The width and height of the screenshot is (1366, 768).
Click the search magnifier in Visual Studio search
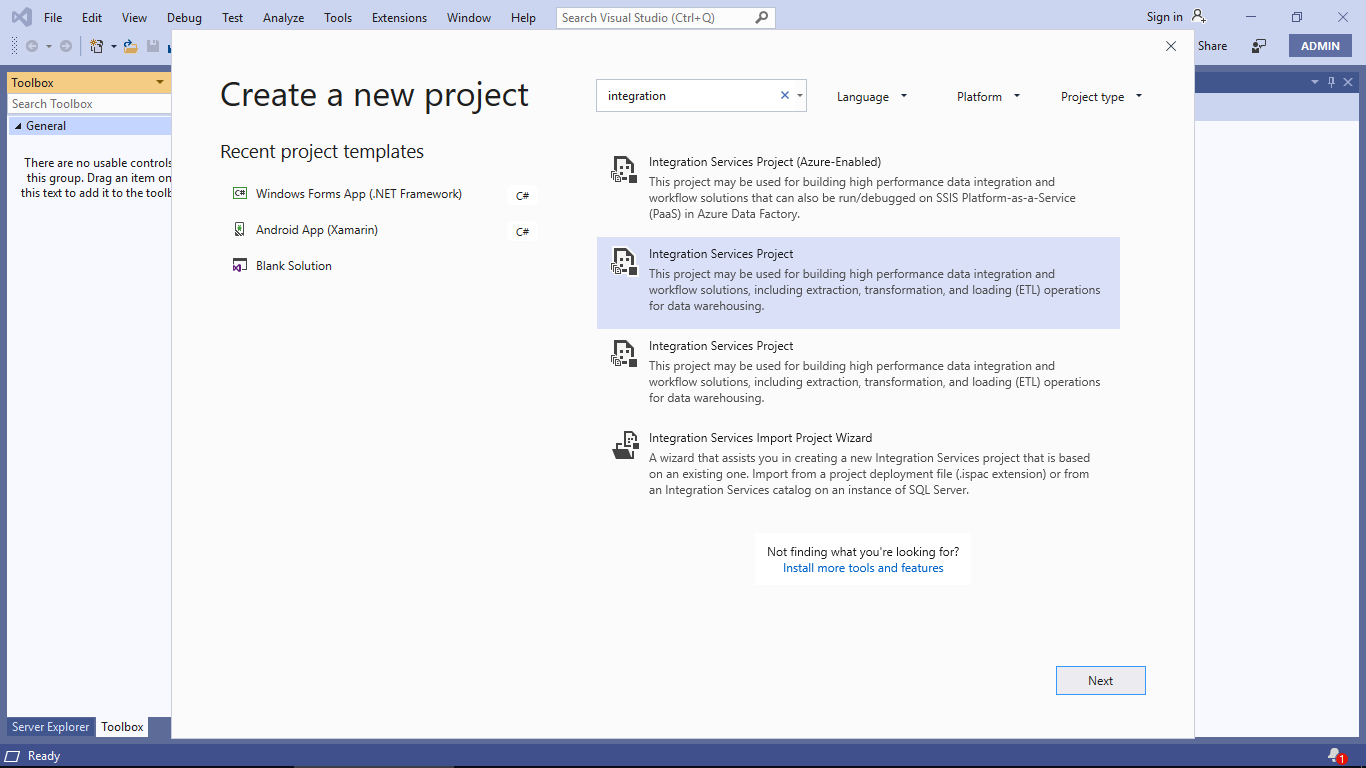(x=762, y=18)
